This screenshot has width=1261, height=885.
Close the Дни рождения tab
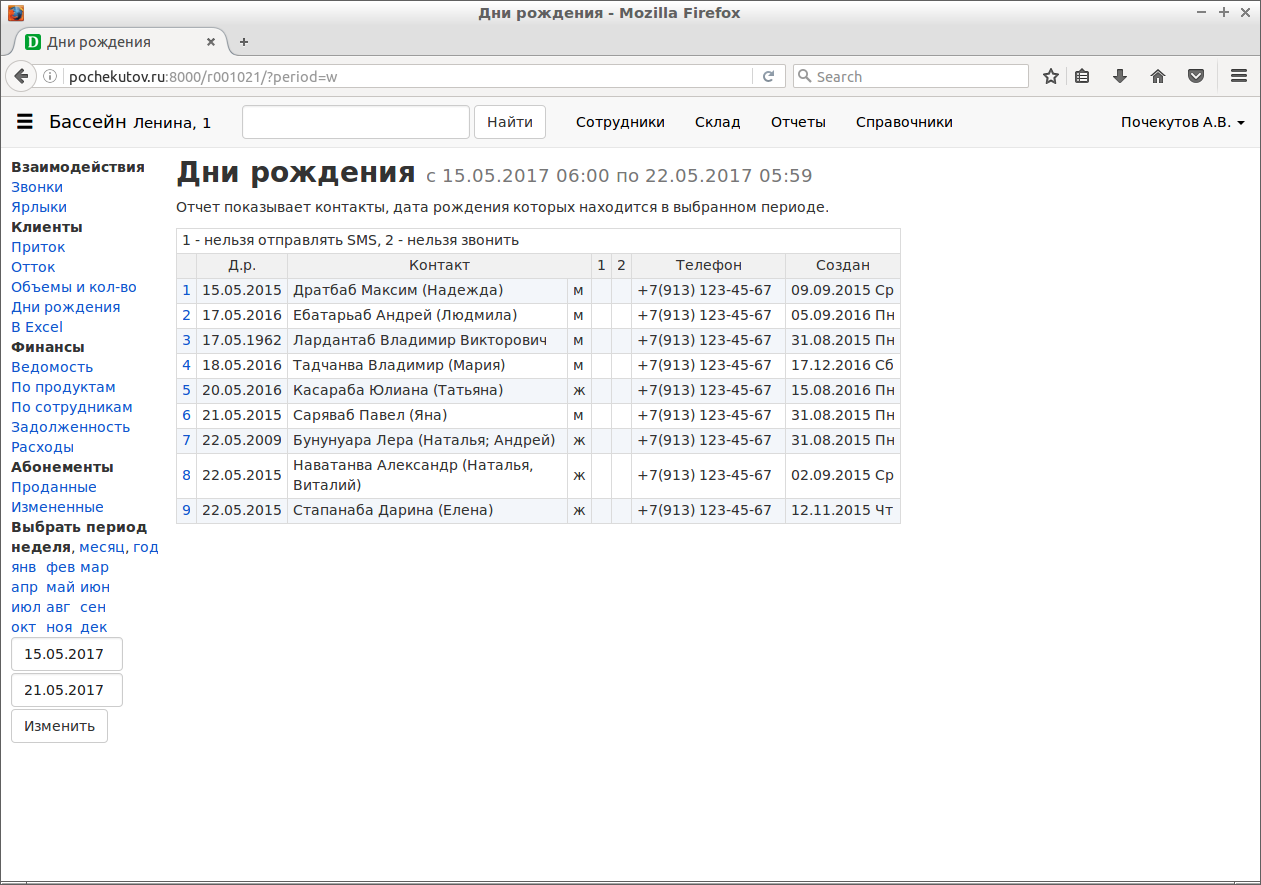pos(211,42)
